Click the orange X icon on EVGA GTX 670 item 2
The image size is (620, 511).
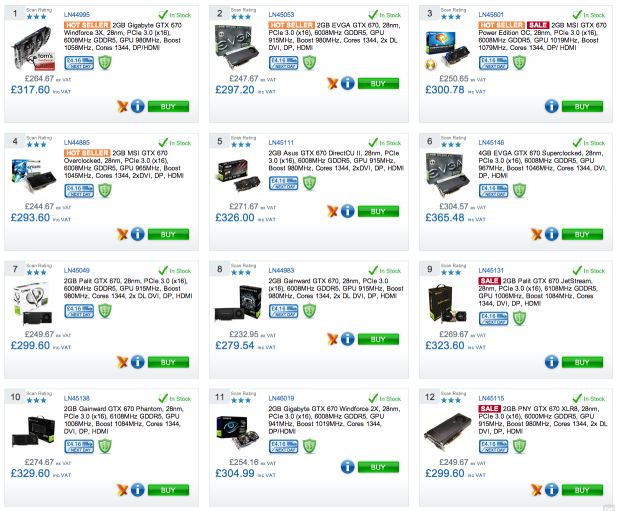coord(333,83)
